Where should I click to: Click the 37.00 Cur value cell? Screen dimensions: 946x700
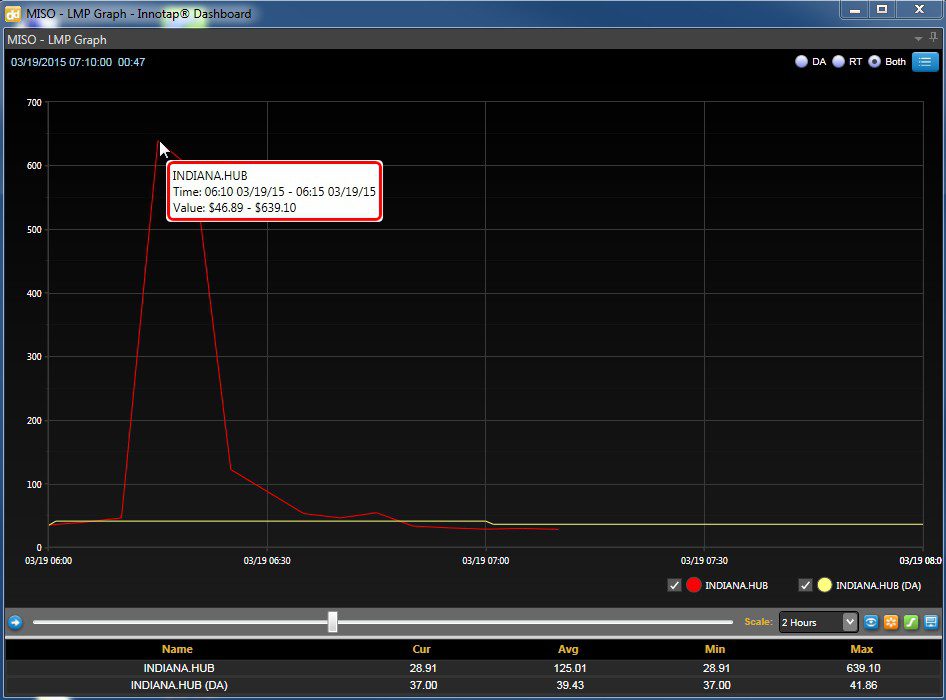coord(423,685)
